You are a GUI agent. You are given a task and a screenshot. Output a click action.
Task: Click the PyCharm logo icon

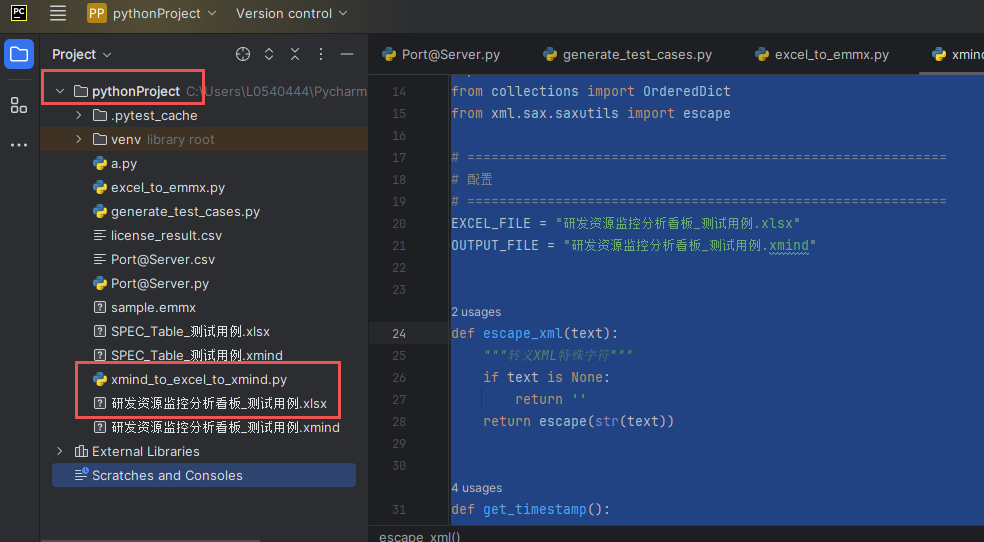point(19,13)
